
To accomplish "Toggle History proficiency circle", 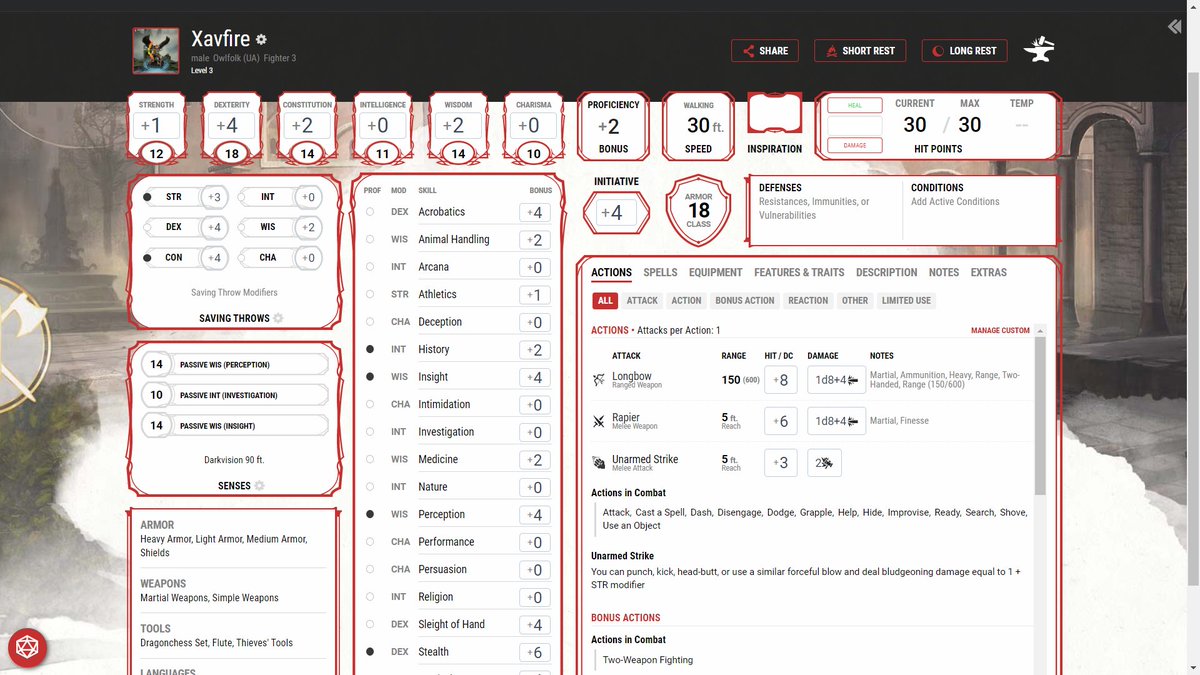I will [x=370, y=349].
